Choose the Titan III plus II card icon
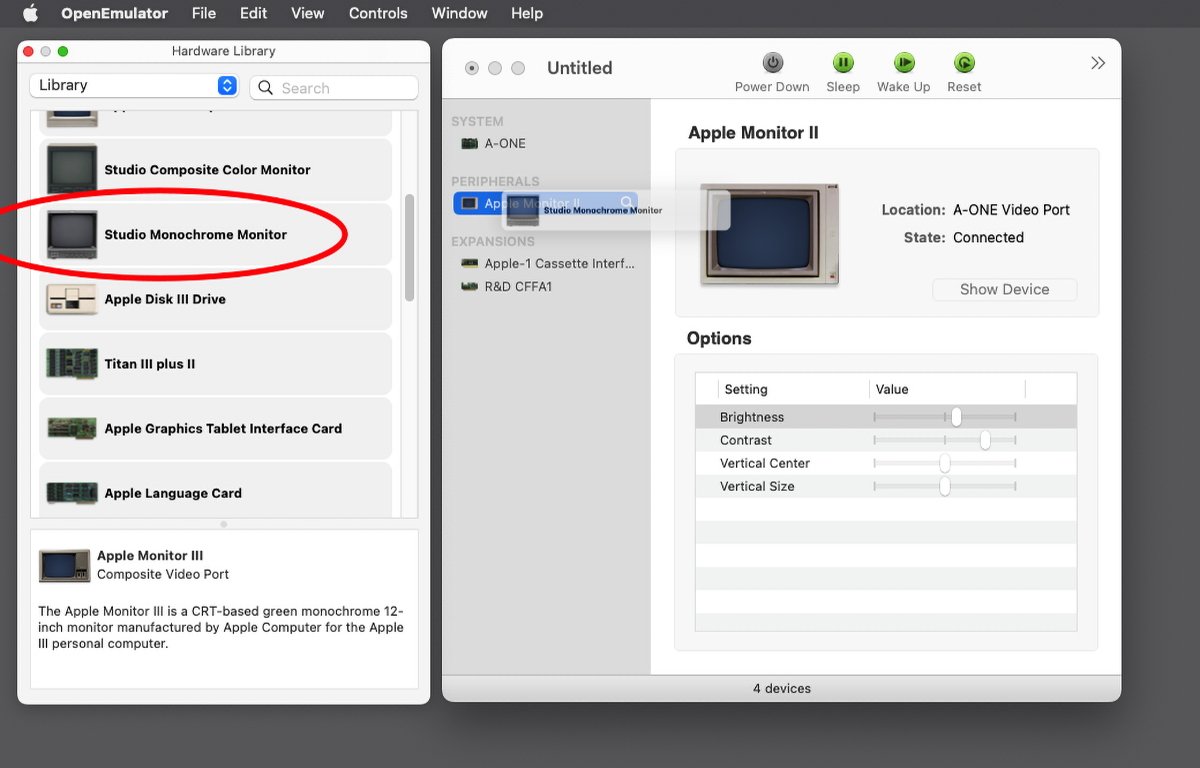 72,364
